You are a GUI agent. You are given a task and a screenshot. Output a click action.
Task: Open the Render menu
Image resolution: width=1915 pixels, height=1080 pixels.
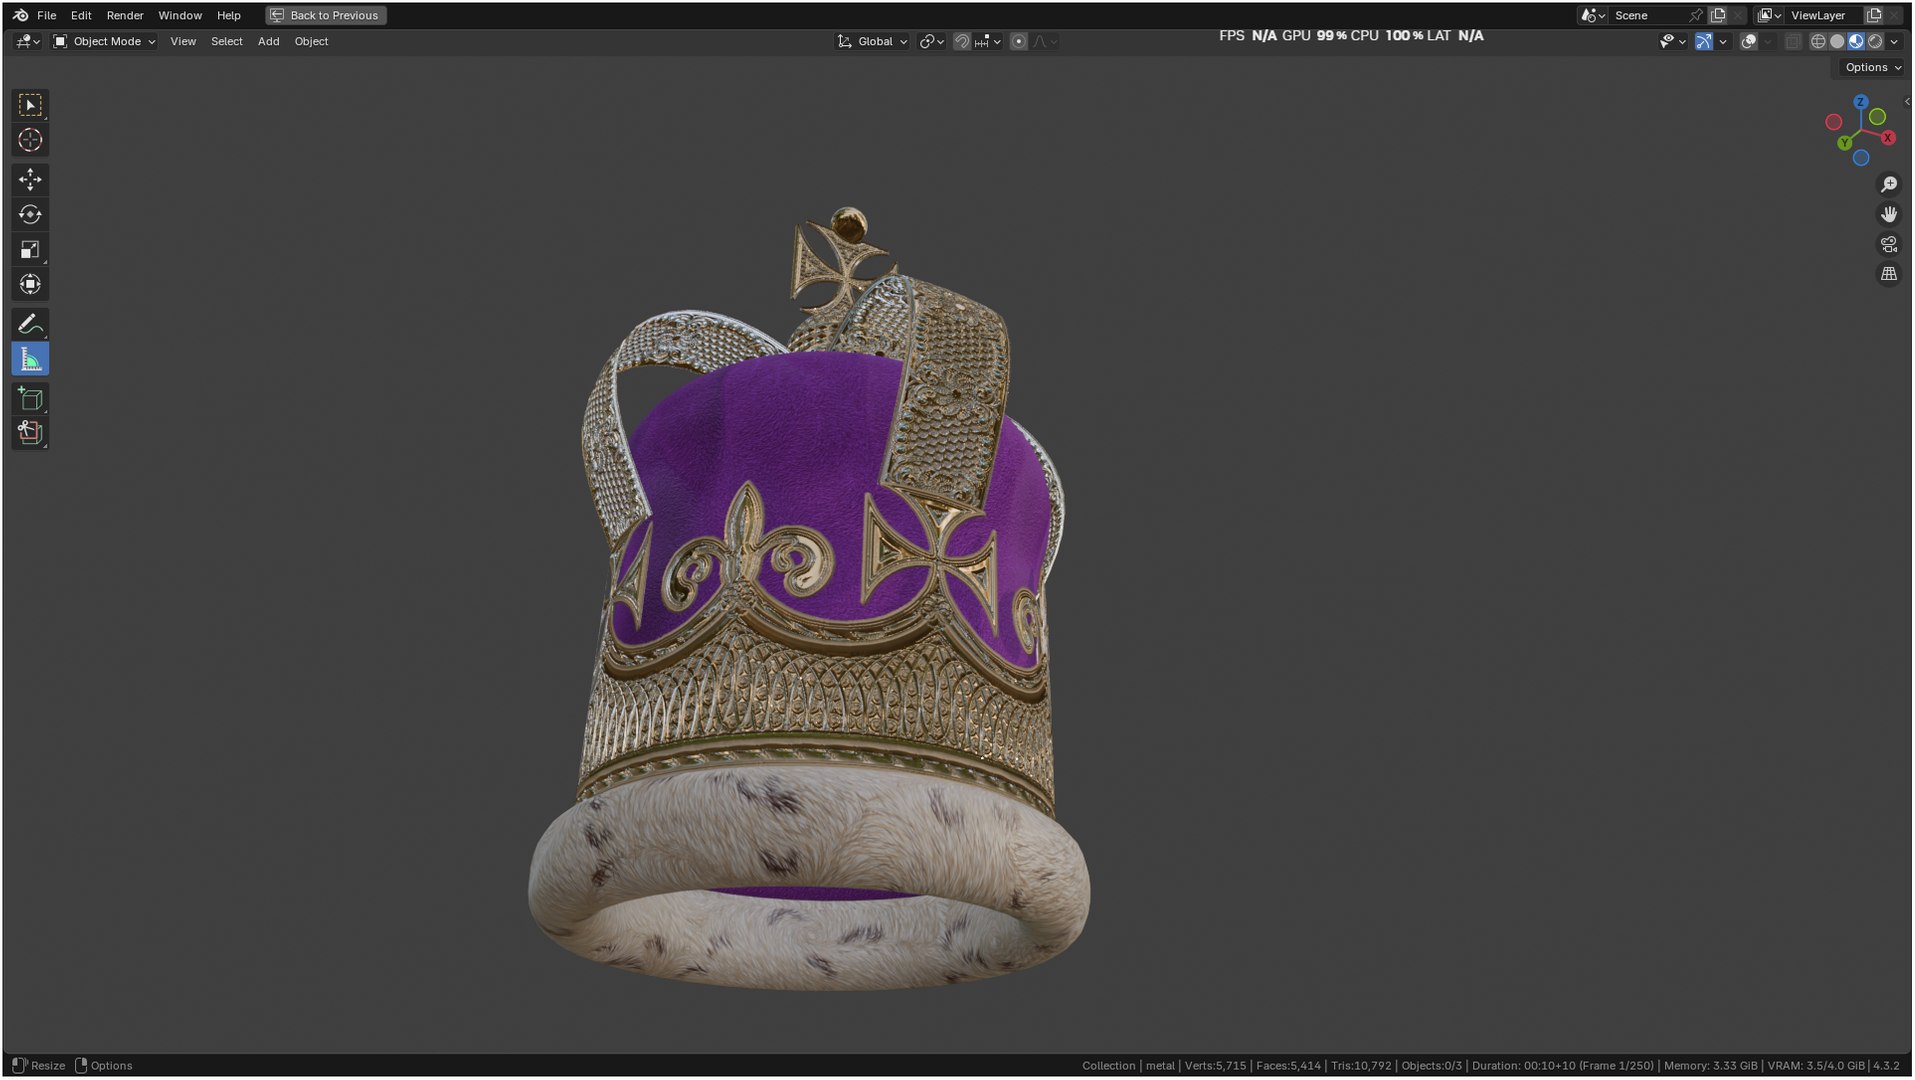point(125,15)
